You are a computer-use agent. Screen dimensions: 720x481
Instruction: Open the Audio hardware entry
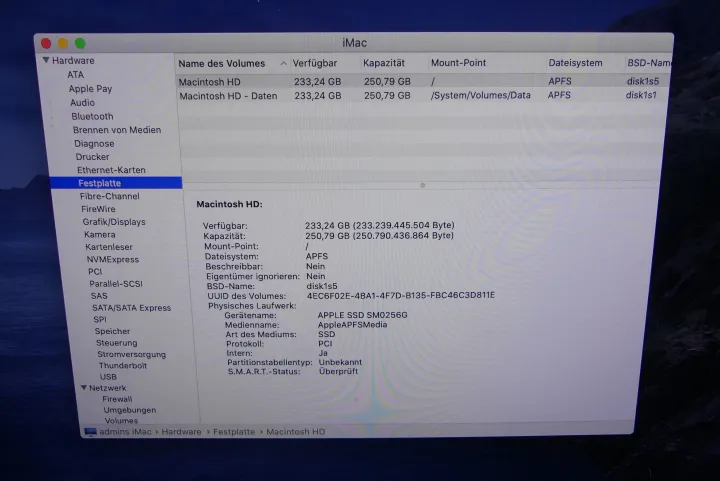pyautogui.click(x=82, y=102)
